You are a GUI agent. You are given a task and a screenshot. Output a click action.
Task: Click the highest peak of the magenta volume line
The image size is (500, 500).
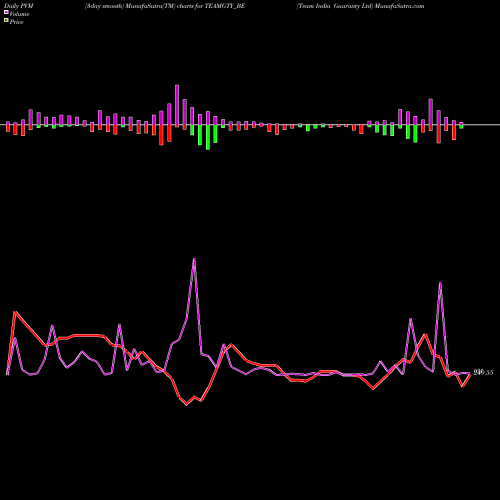[194, 259]
